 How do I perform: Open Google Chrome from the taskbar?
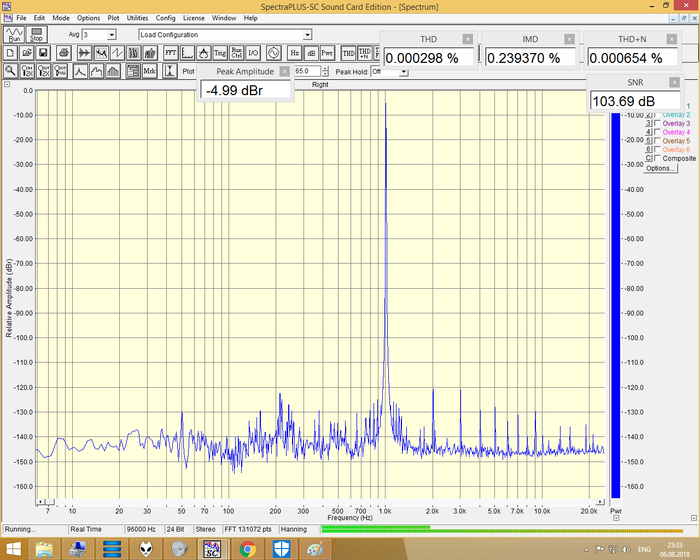click(x=247, y=548)
